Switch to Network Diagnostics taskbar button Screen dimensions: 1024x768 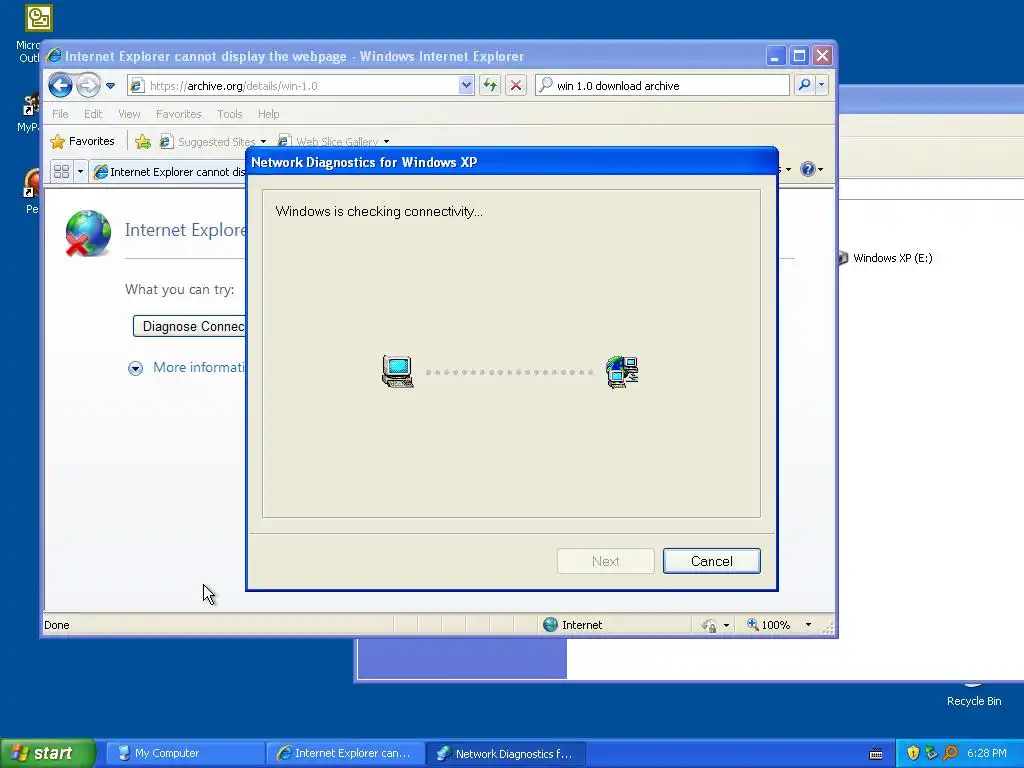(506, 754)
